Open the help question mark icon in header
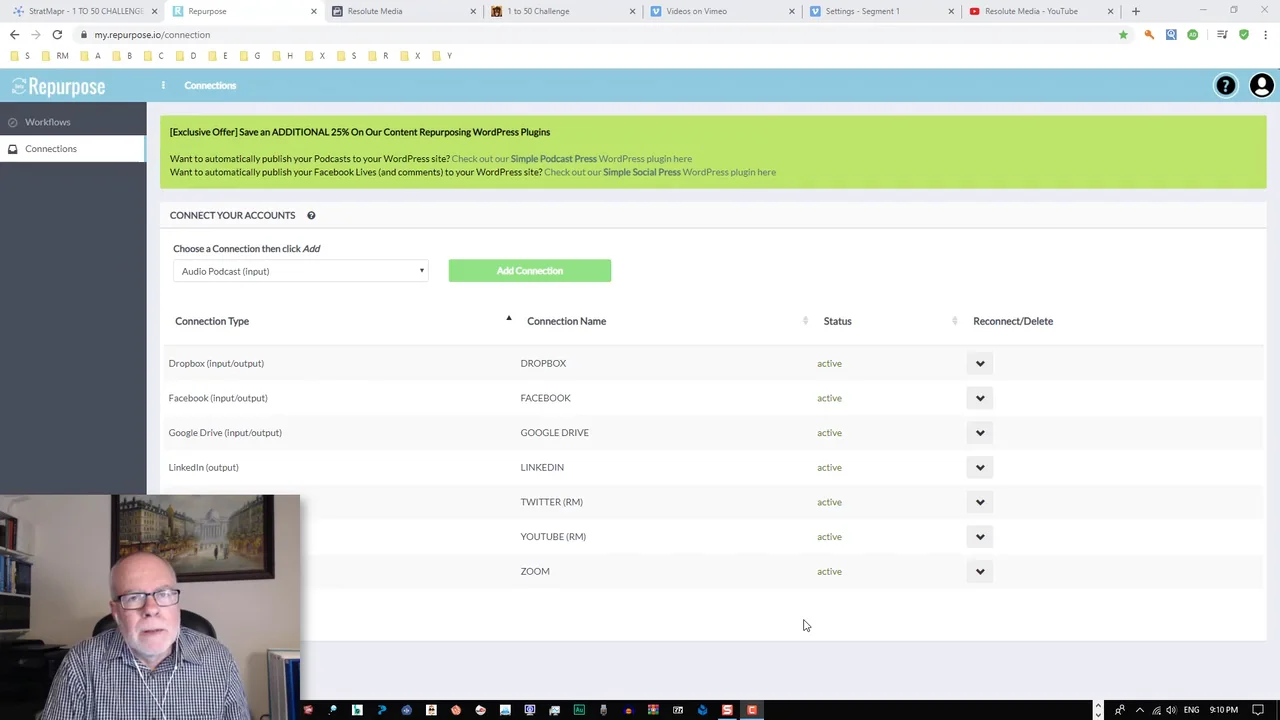 (x=1225, y=86)
